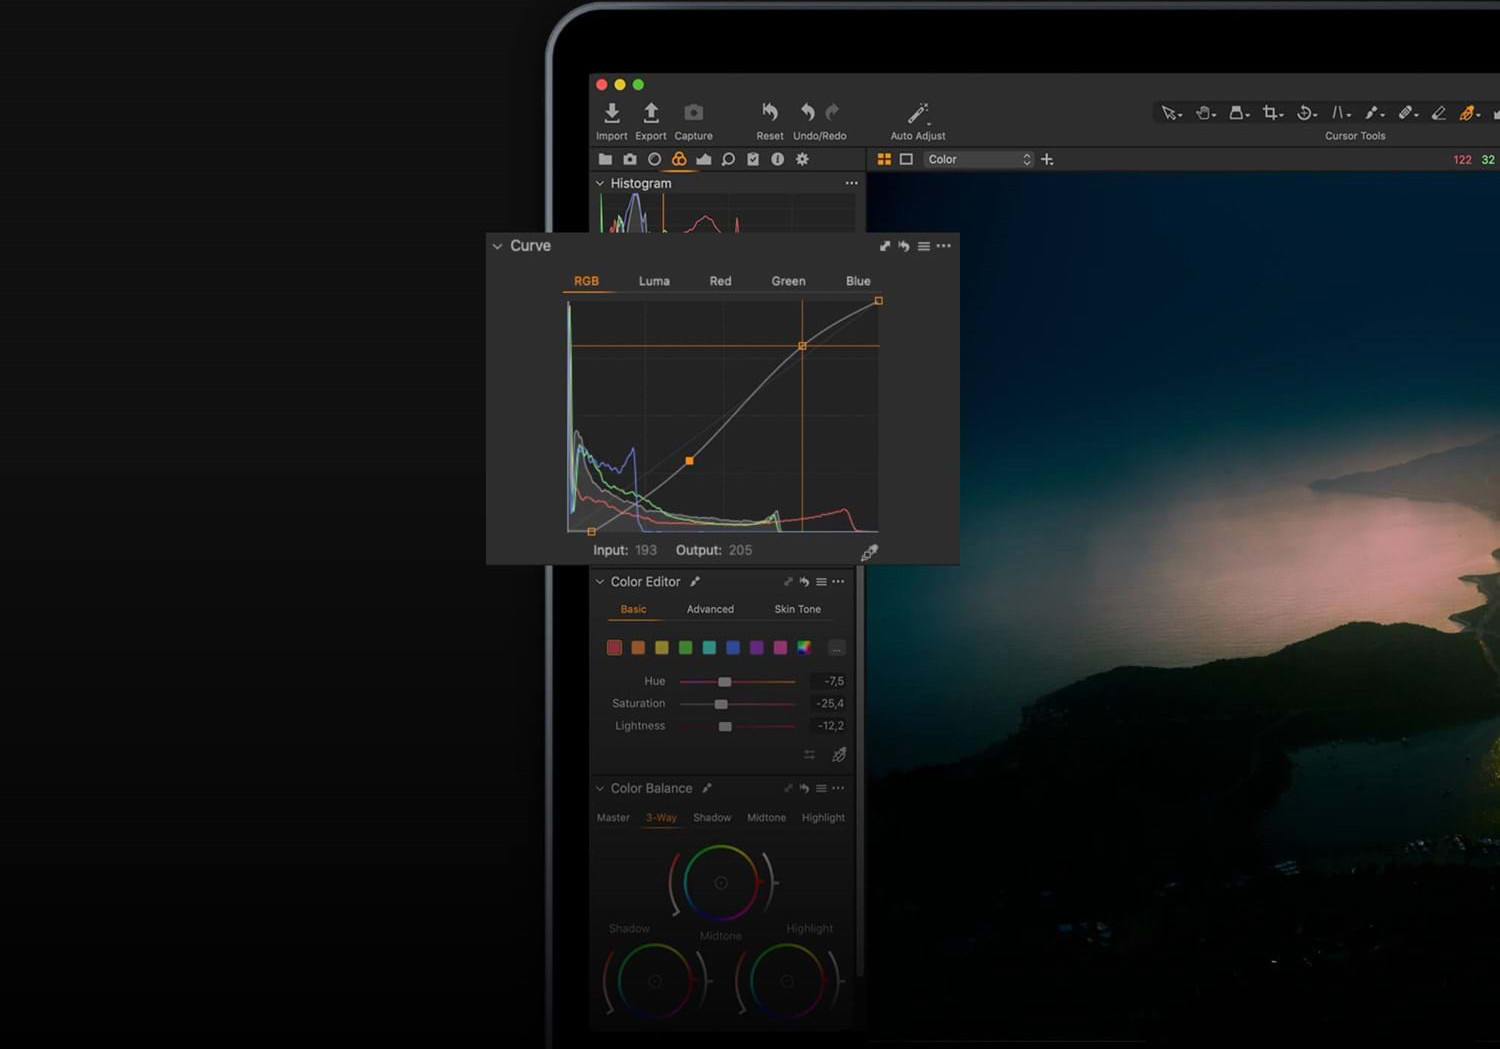Click the reset arrow in the Color Editor header
Image resolution: width=1500 pixels, height=1049 pixels.
(x=804, y=581)
